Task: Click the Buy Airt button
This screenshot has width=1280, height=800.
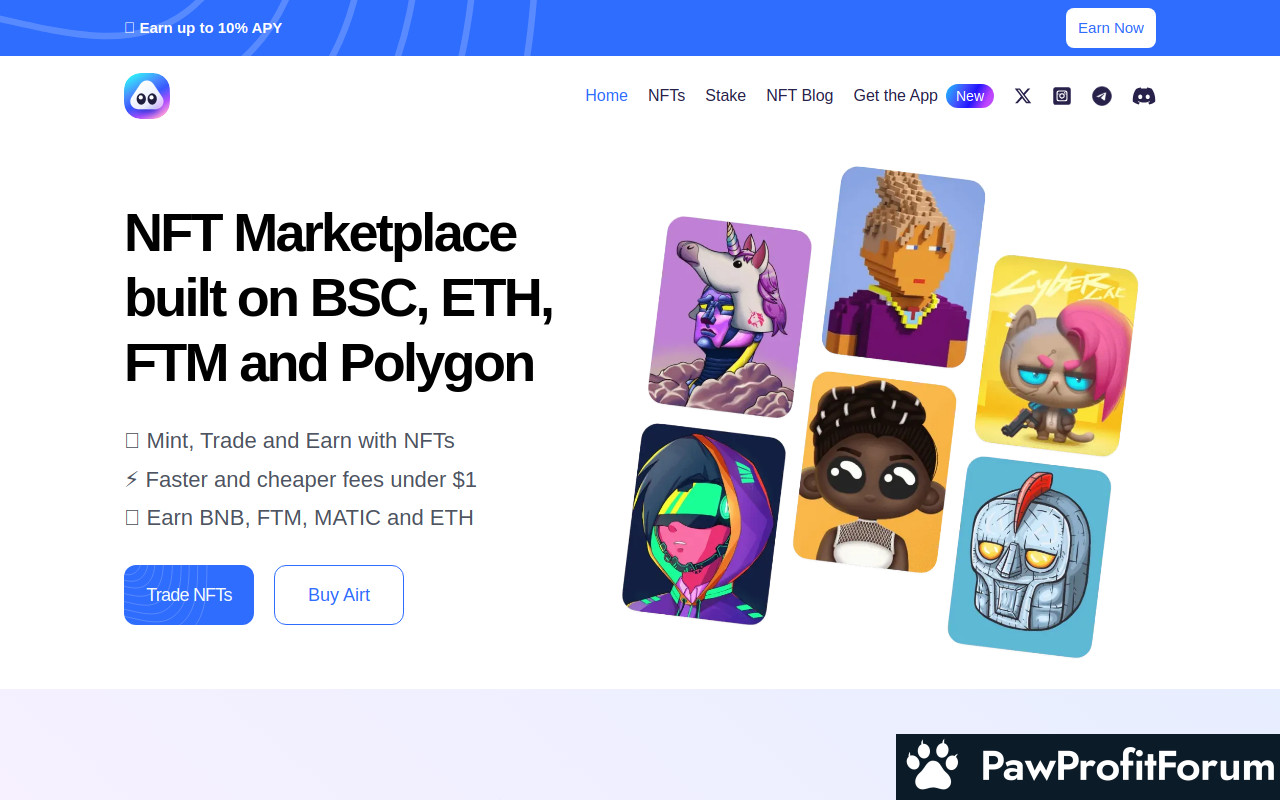Action: pyautogui.click(x=339, y=595)
